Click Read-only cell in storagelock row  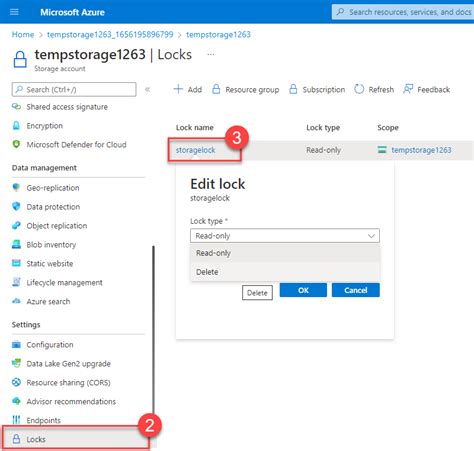click(x=323, y=150)
